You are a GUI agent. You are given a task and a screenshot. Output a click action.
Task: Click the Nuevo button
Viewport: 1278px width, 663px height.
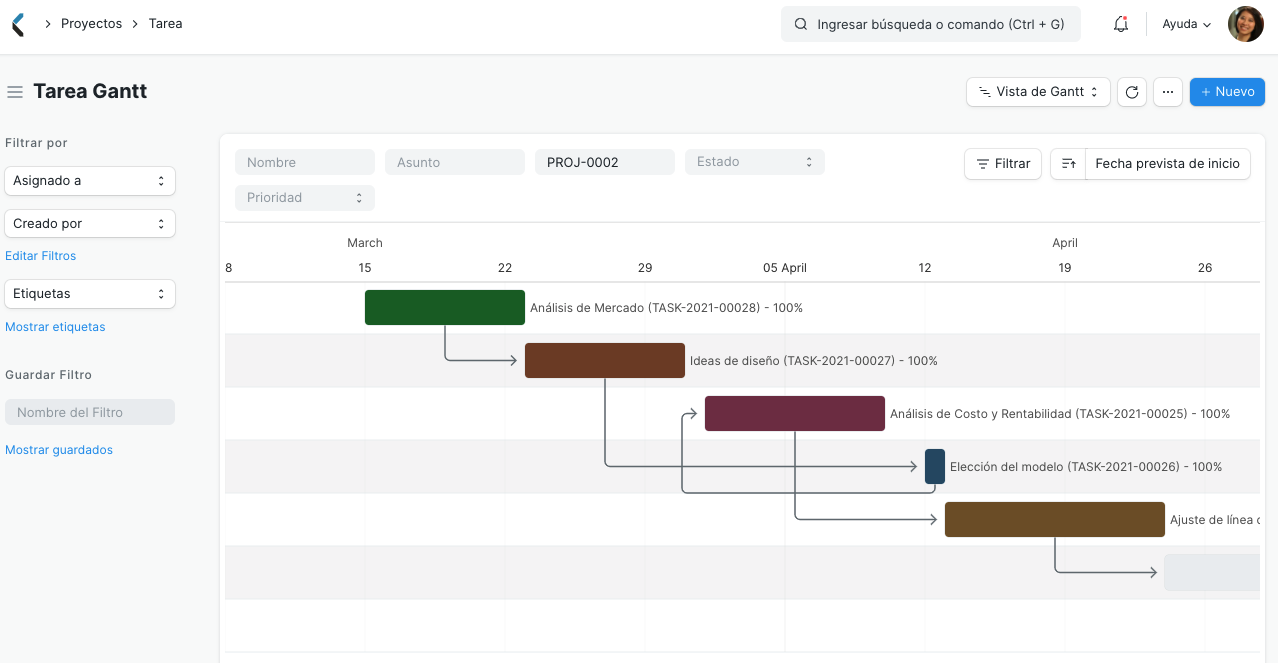(x=1227, y=92)
